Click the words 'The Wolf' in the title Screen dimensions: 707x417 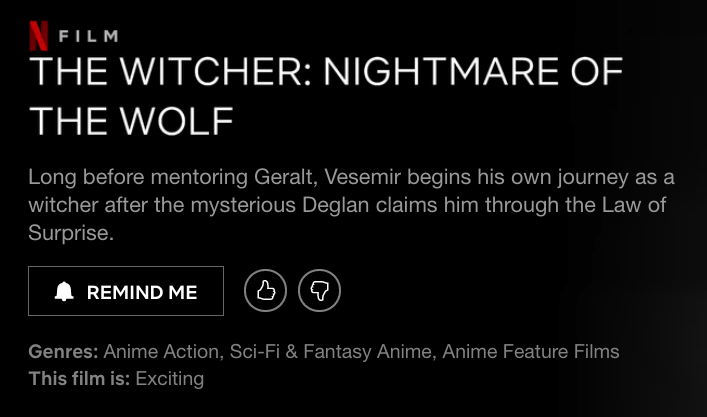131,122
